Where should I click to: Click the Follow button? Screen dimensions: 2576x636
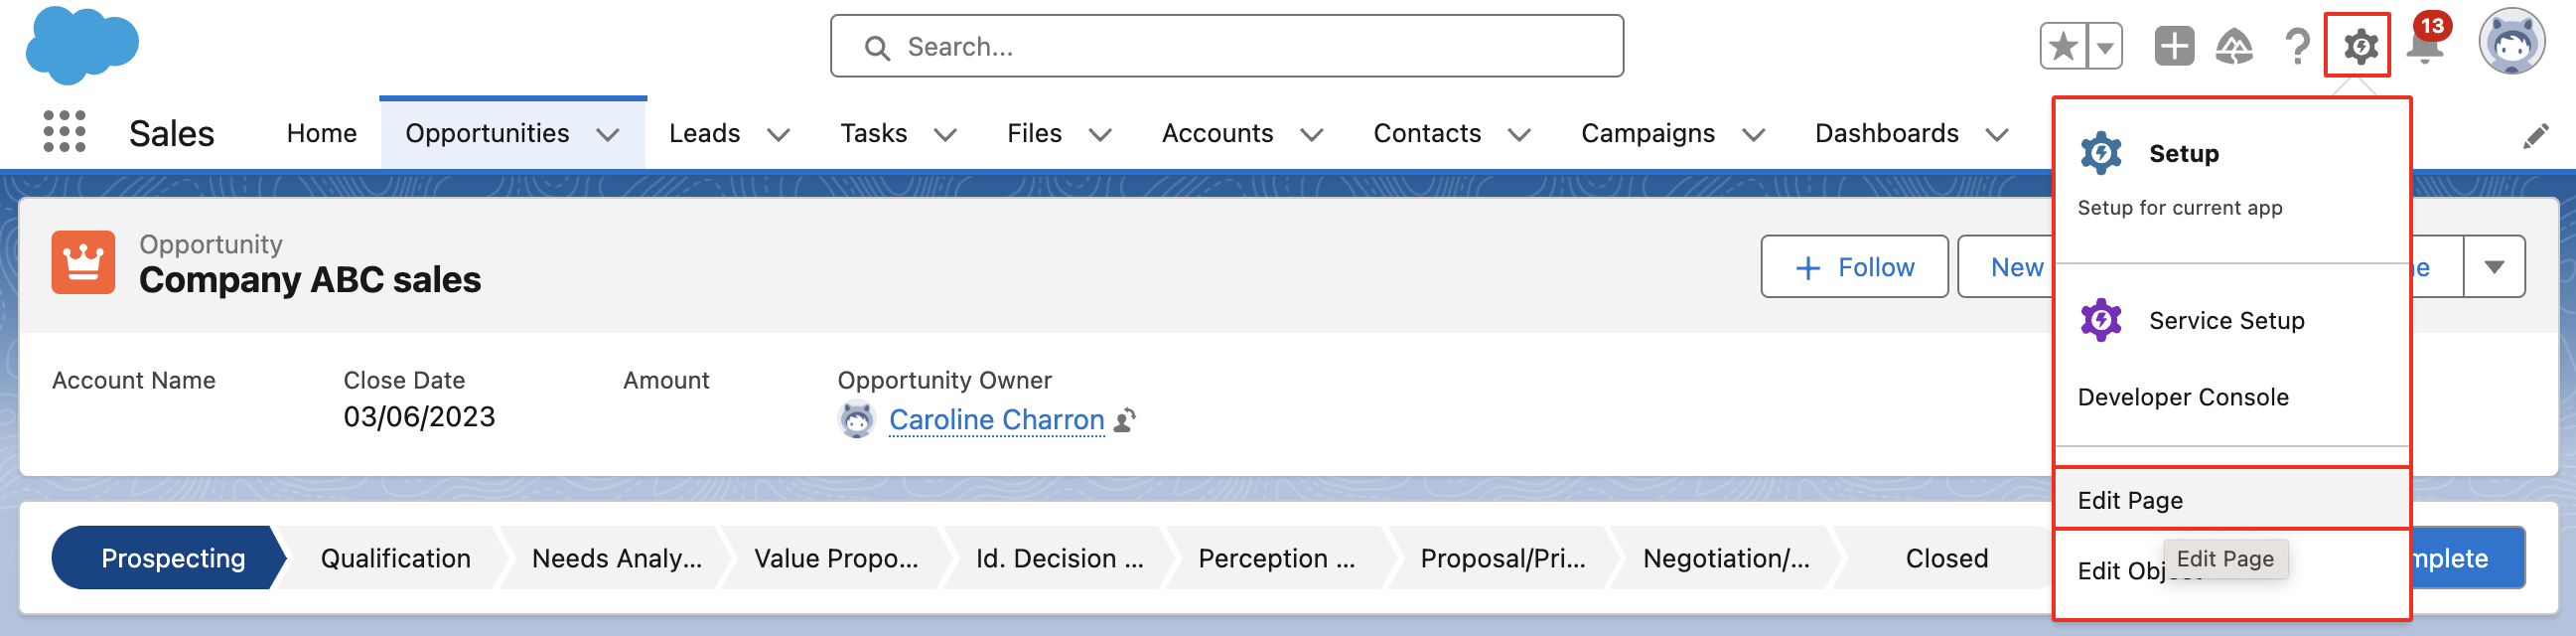coord(1854,267)
